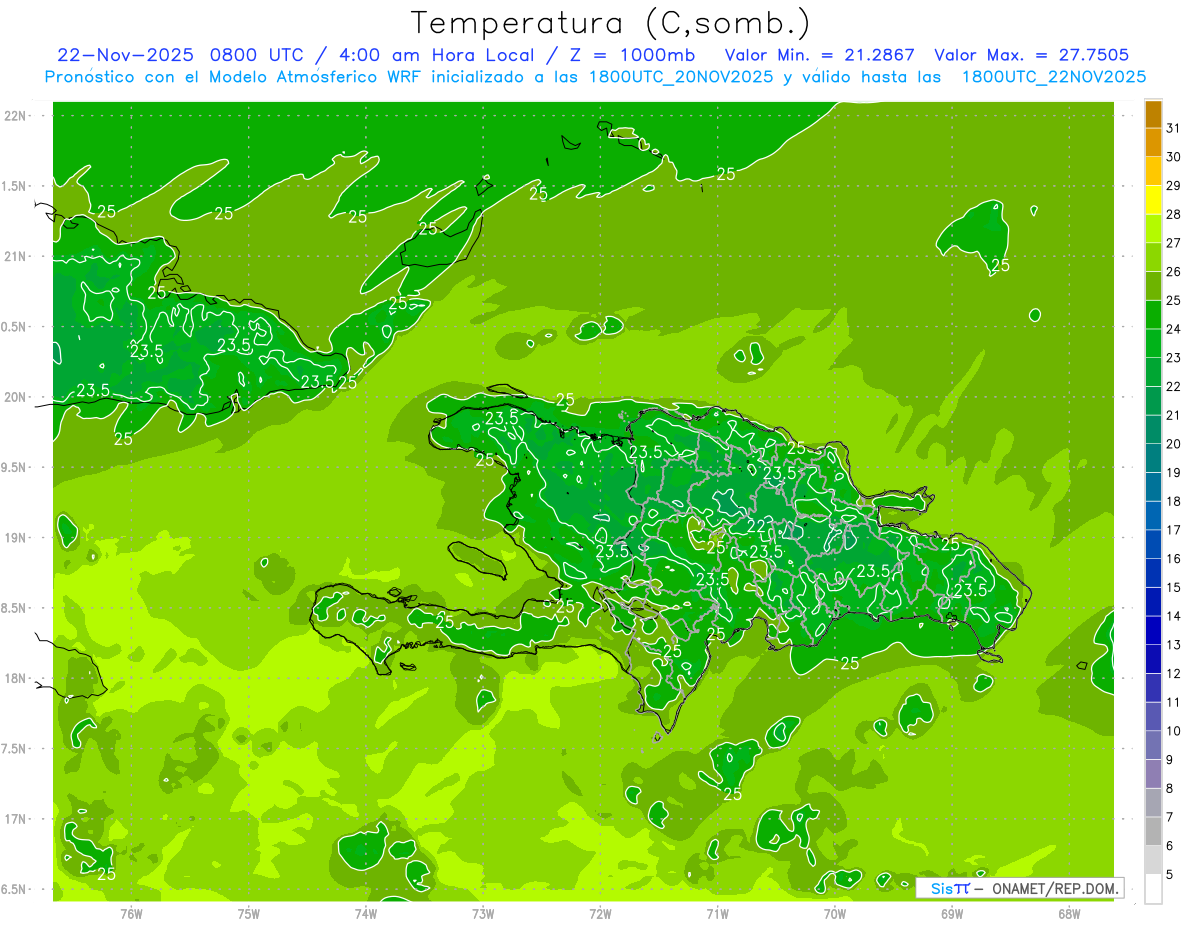Click the "21N" latitude axis label
The width and height of the screenshot is (1200, 927).
tap(16, 256)
